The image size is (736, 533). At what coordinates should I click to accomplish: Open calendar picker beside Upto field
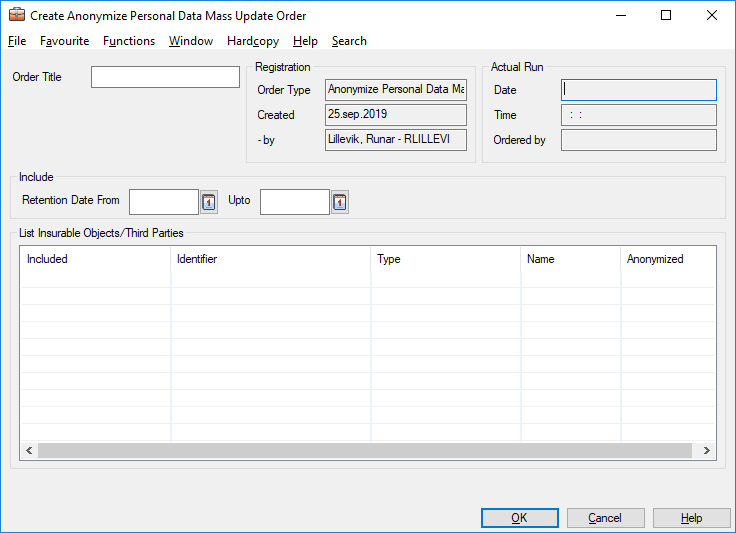click(x=340, y=202)
